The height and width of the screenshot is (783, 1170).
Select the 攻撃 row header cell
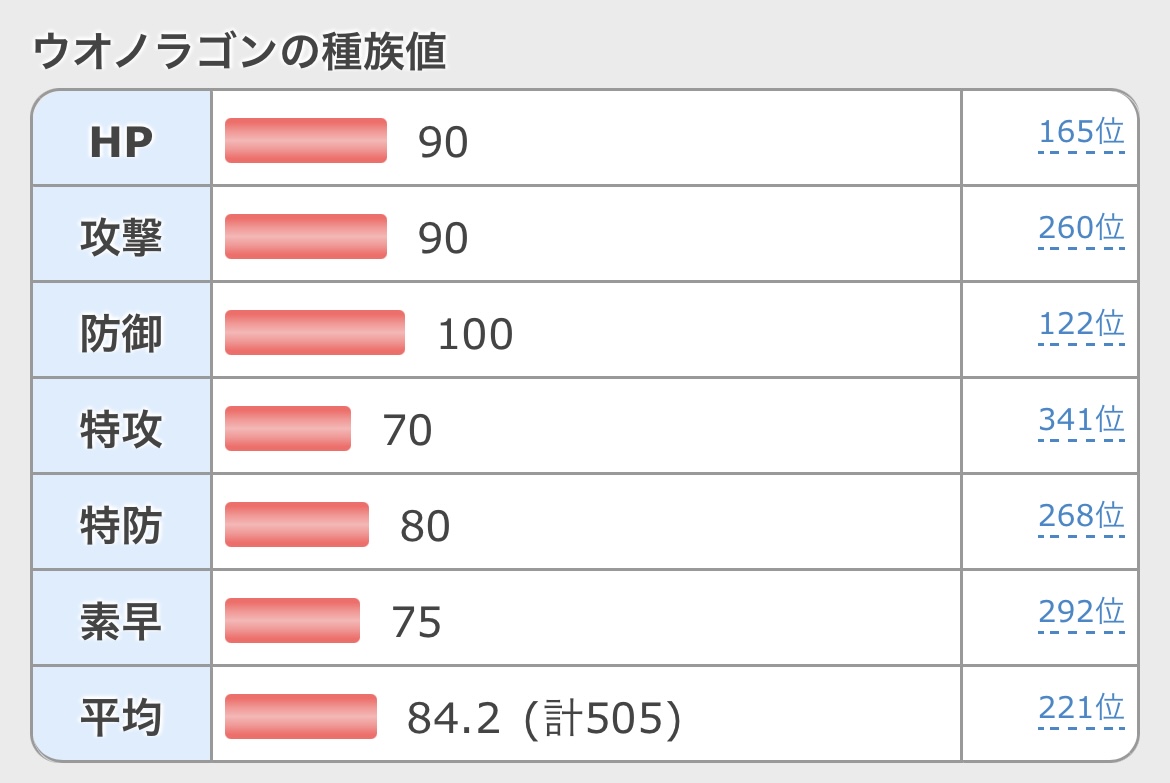pyautogui.click(x=121, y=237)
